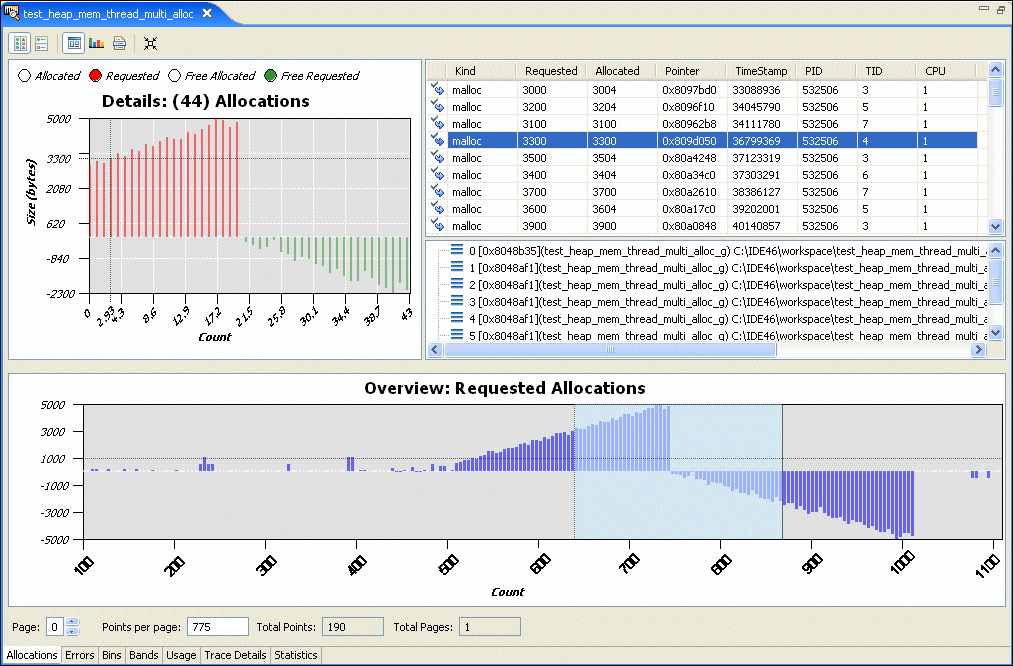The image size is (1013, 666).
Task: Open the Trace Details tab
Action: [x=235, y=656]
